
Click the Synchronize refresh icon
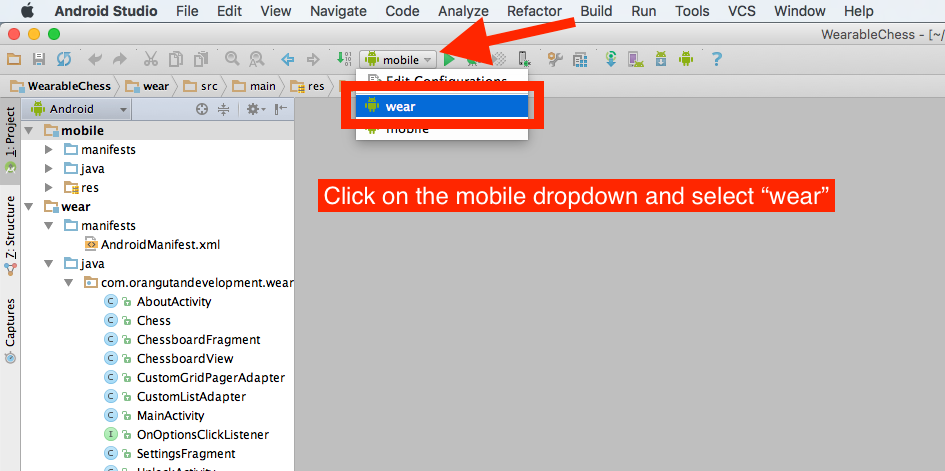tap(64, 59)
